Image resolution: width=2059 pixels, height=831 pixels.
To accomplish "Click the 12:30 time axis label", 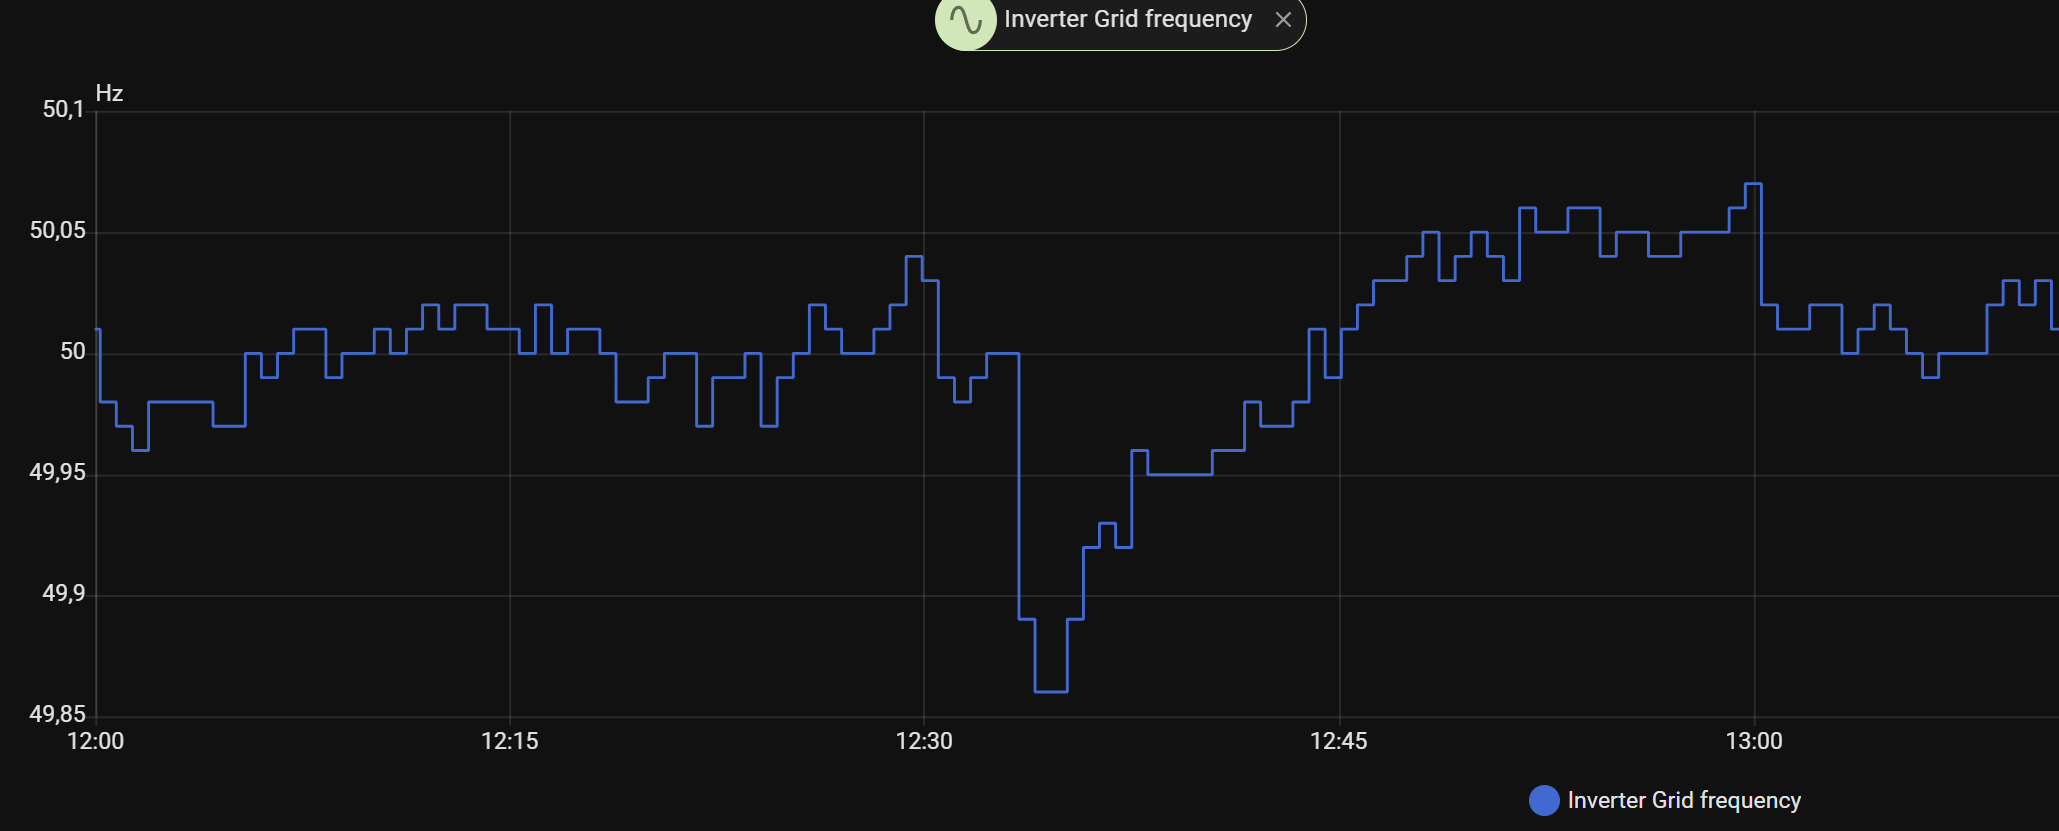I will [924, 741].
